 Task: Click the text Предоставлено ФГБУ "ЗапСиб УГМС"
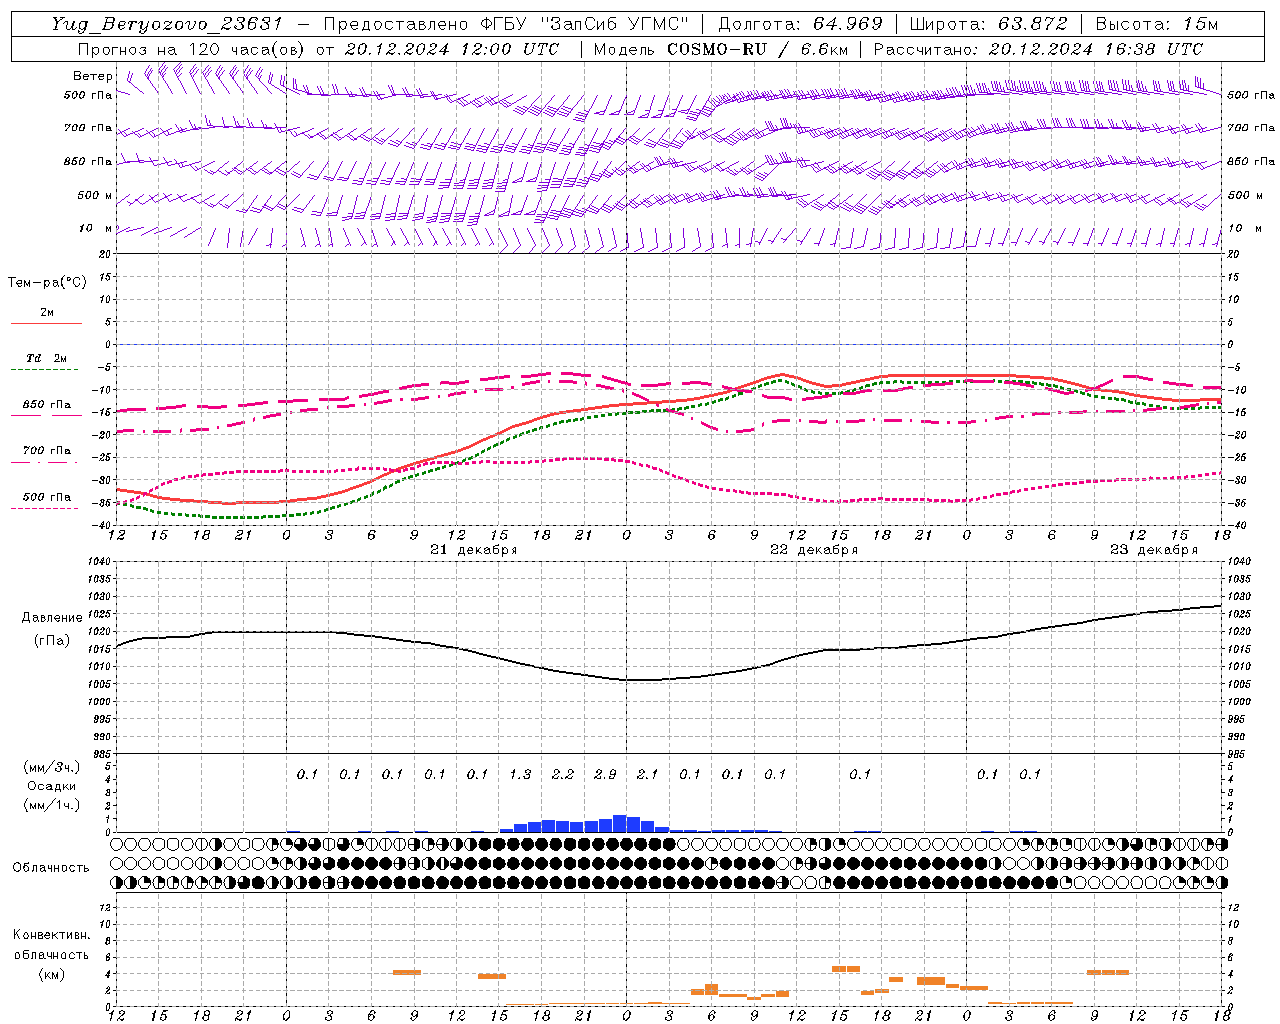click(507, 24)
